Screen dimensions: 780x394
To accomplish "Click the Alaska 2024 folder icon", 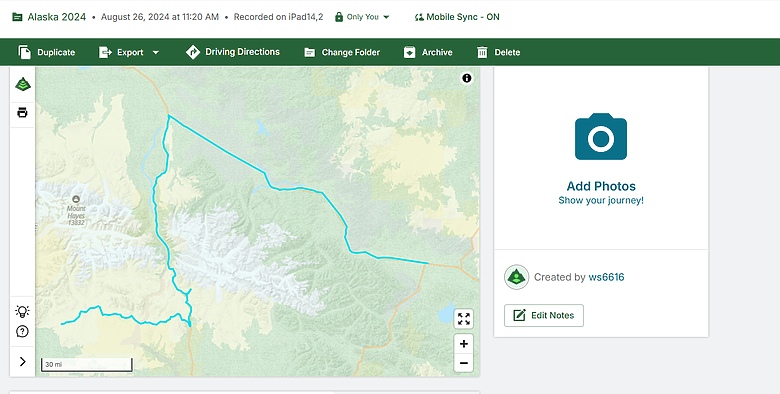I will (x=17, y=17).
